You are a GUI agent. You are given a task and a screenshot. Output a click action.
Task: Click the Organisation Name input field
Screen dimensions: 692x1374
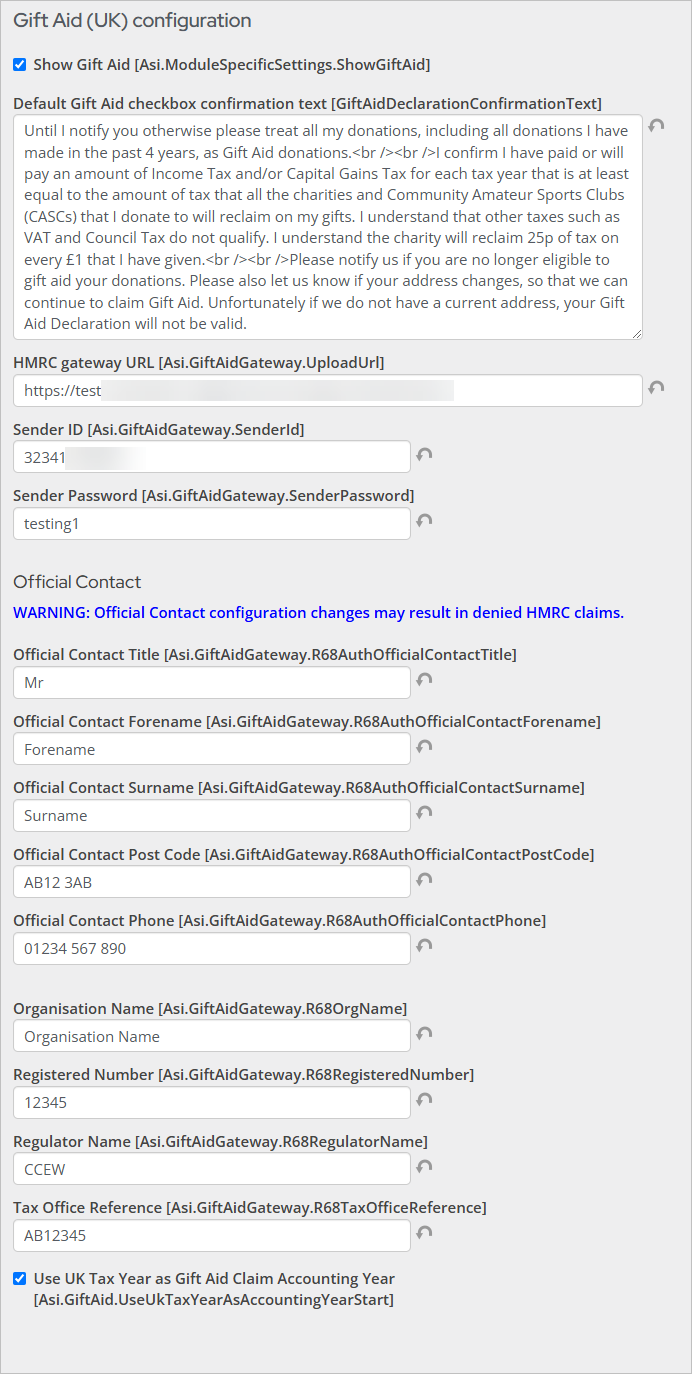212,1037
